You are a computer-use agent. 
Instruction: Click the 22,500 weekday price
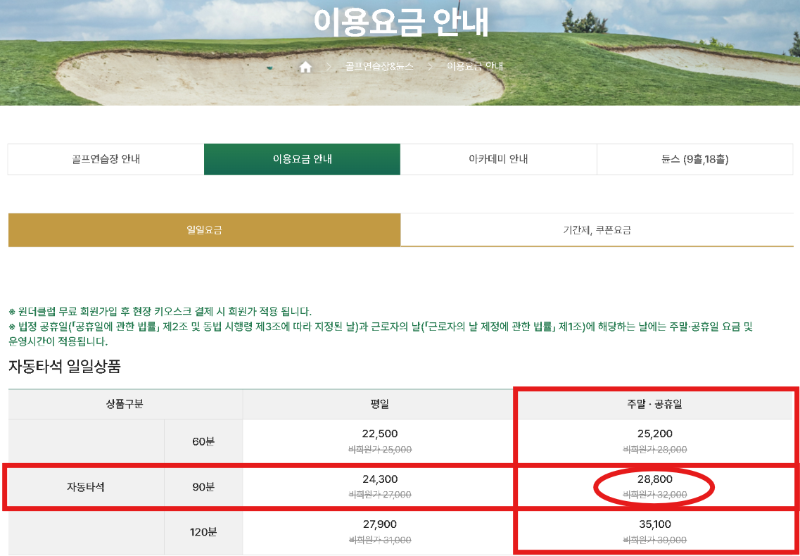coord(380,434)
